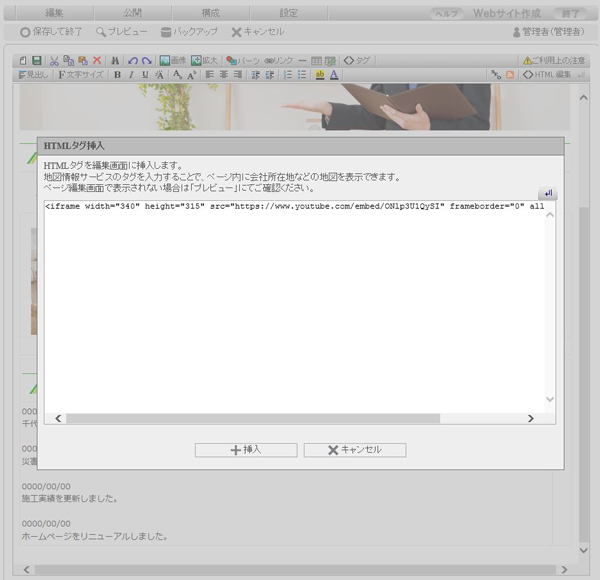Click the text 施工実績を更新しました。
Viewport: 600px width, 580px height.
(x=70, y=499)
